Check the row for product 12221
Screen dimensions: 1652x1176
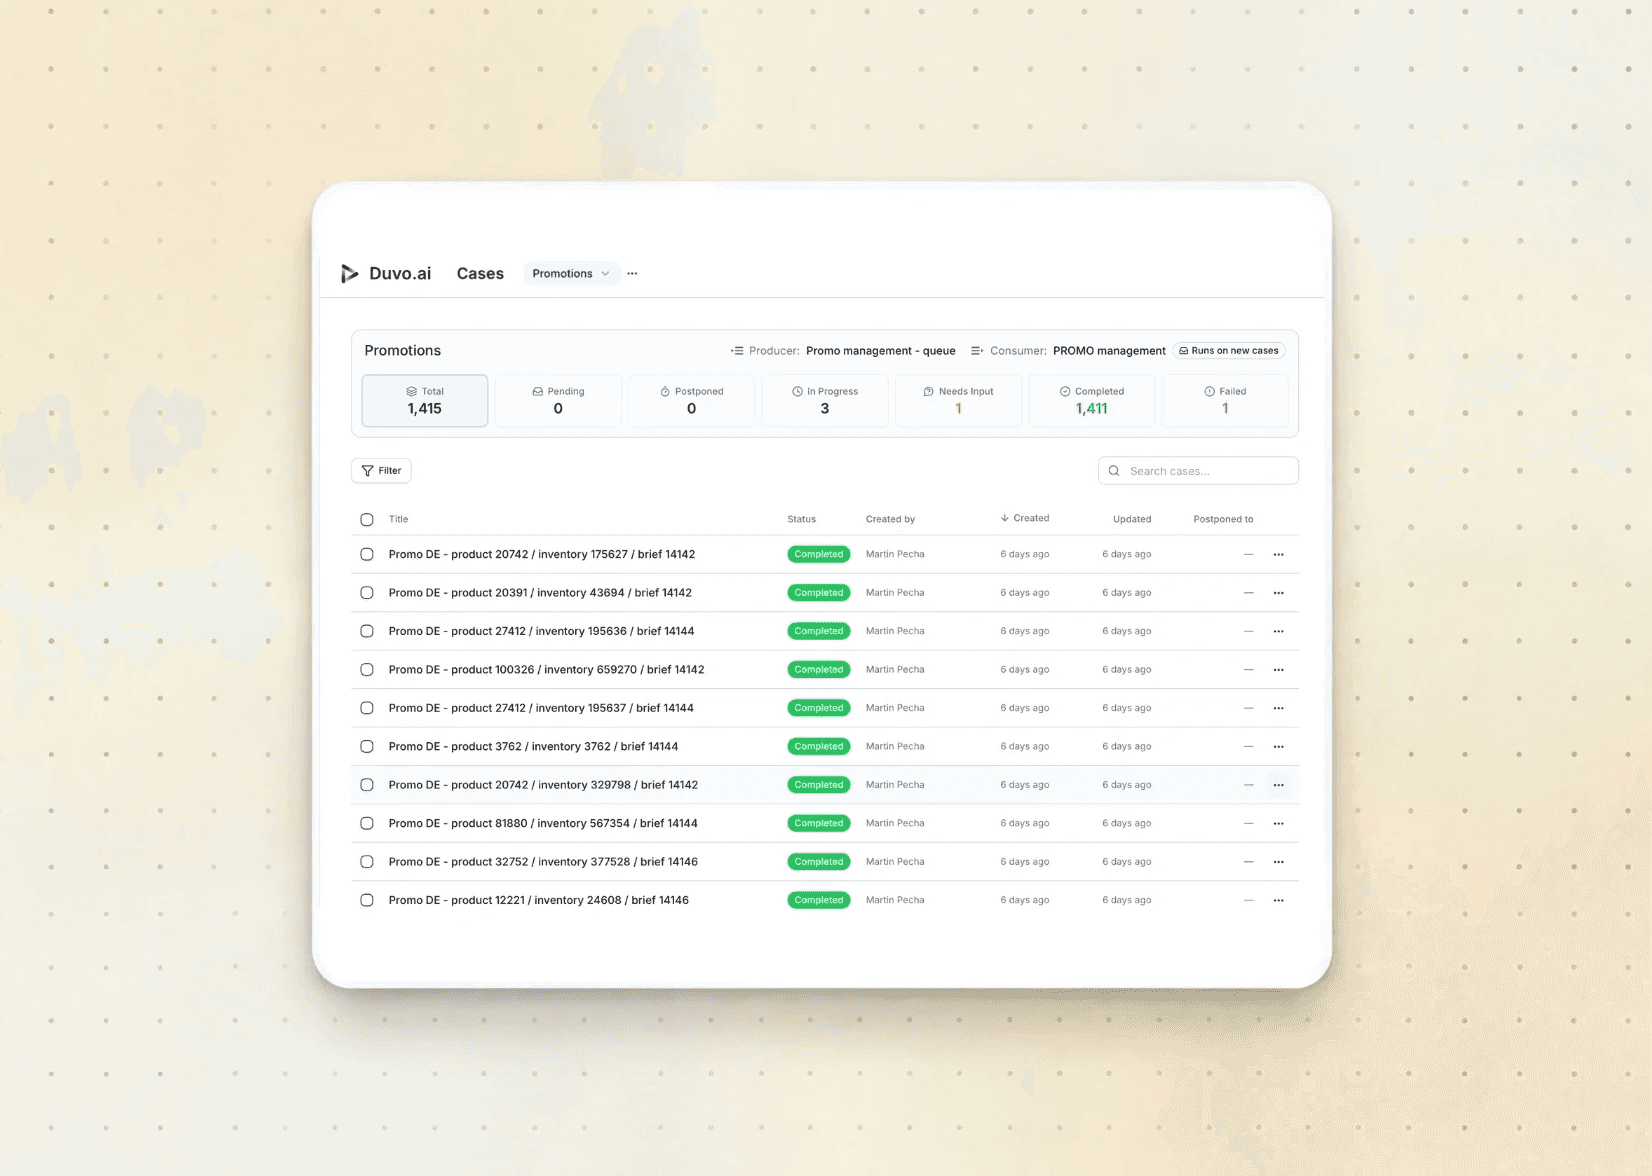[367, 901]
